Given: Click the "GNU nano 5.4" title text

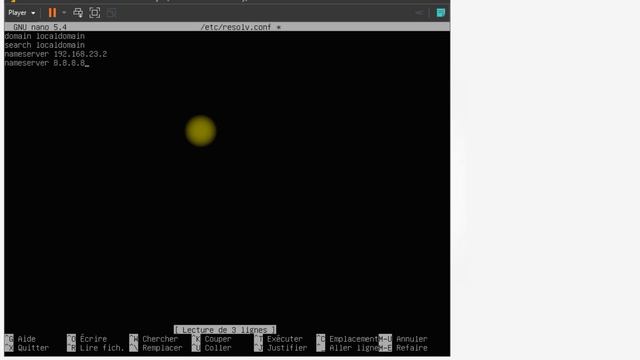Looking at the screenshot, I should 40,27.
